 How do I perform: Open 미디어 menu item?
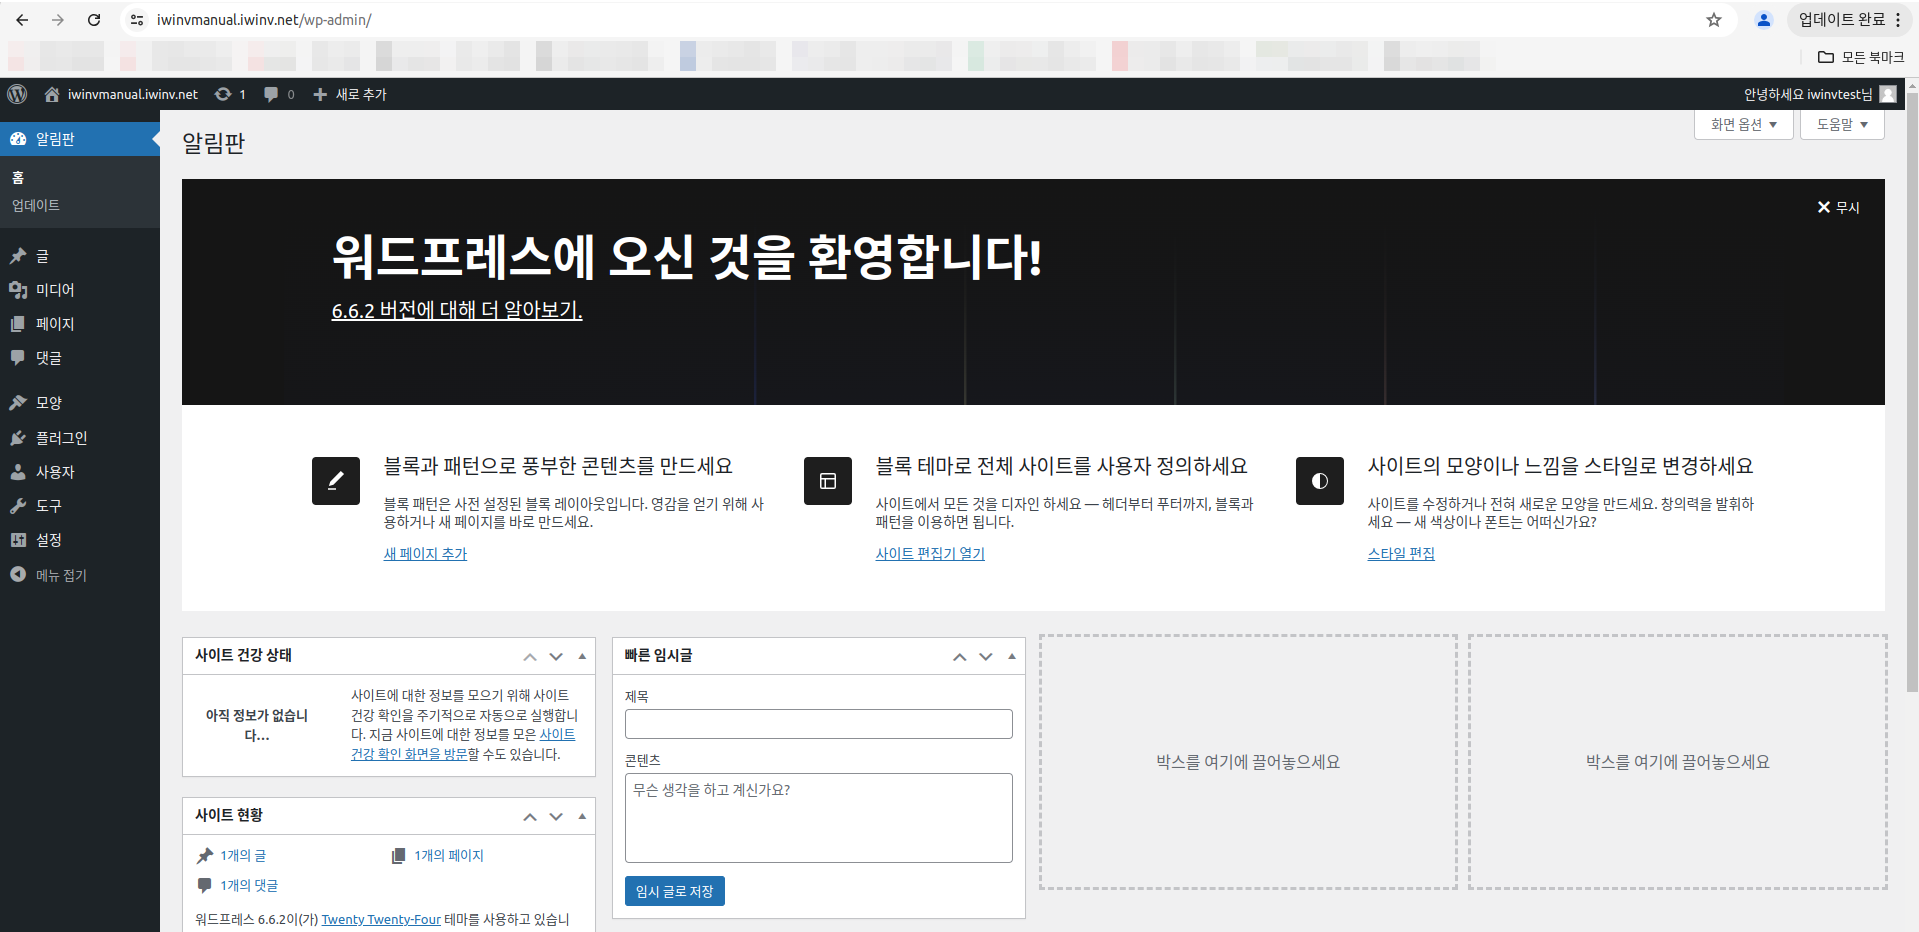[x=80, y=290]
